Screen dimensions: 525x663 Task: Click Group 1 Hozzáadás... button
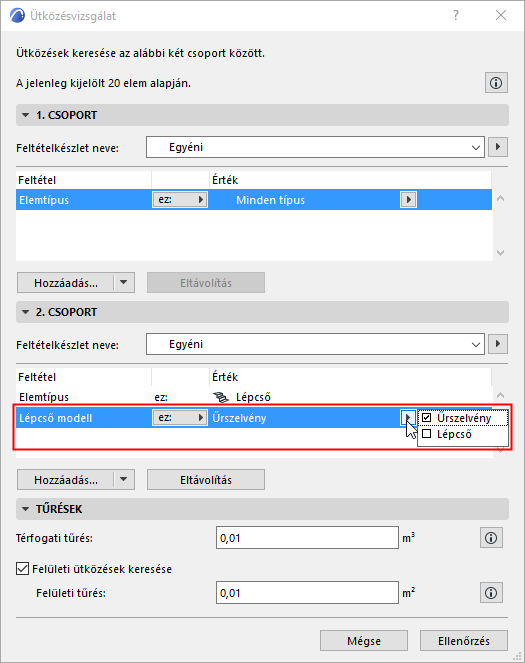click(x=66, y=282)
